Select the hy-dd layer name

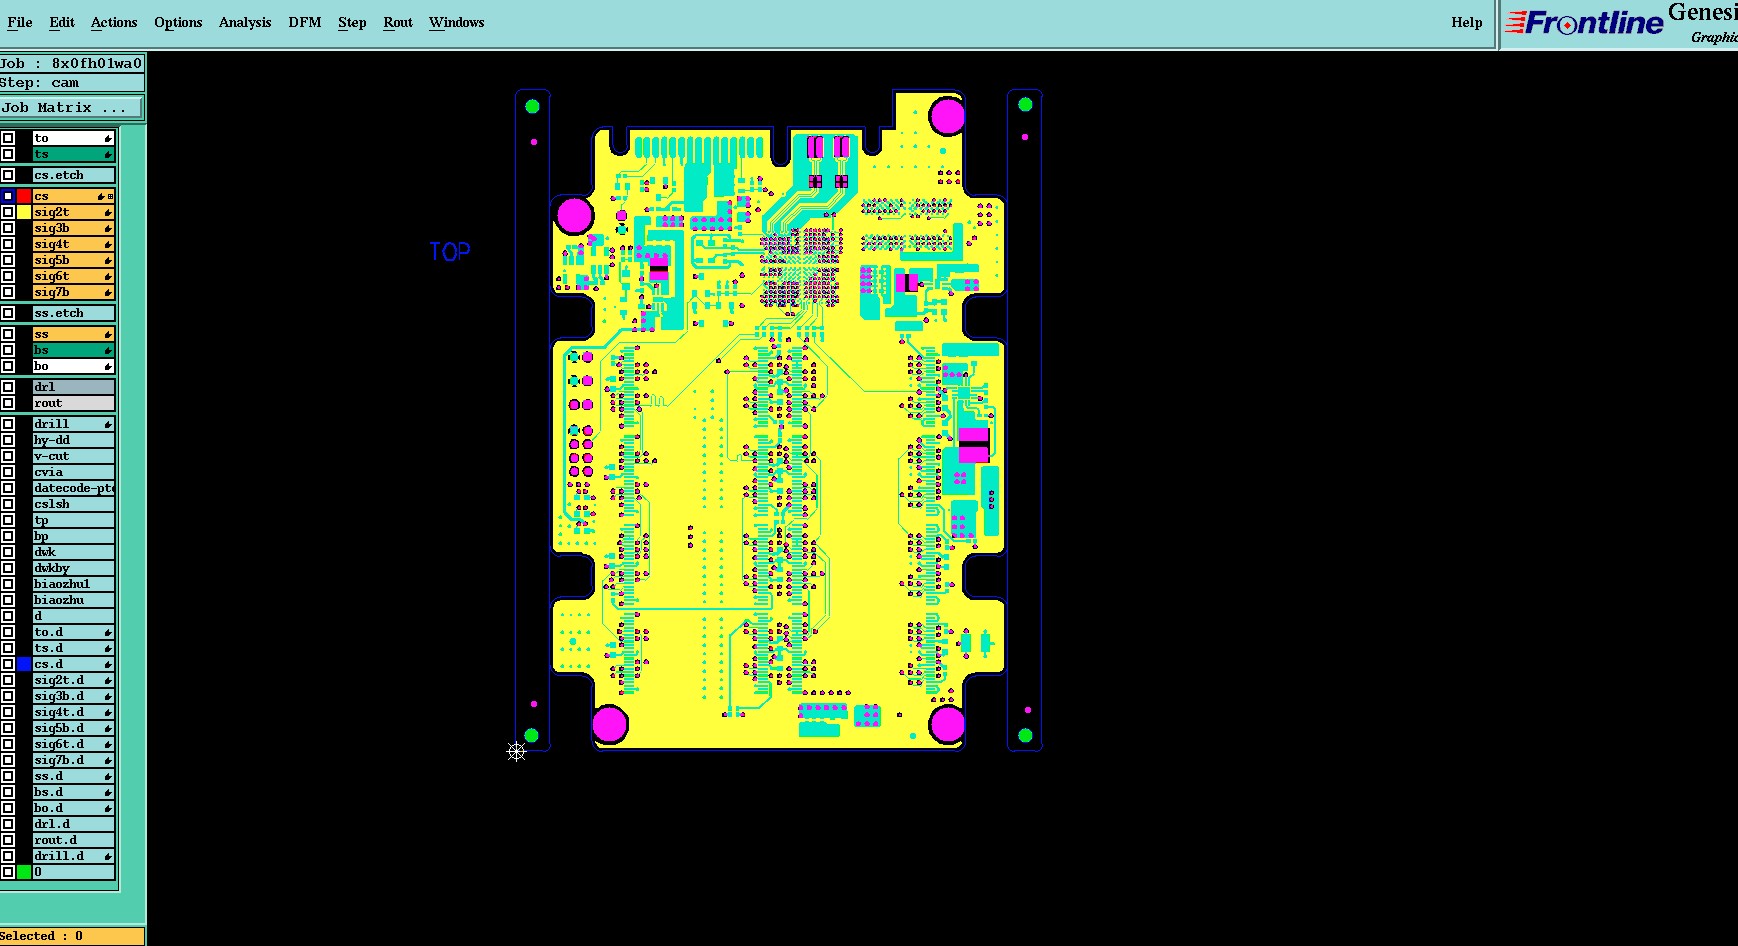(74, 440)
